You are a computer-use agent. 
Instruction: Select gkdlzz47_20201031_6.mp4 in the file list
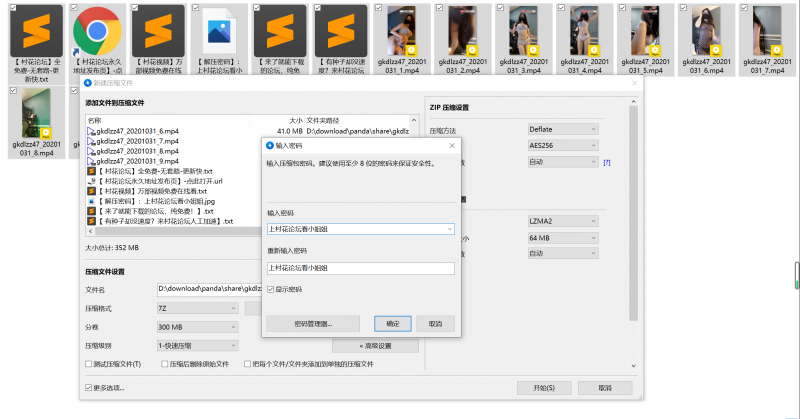coord(136,131)
